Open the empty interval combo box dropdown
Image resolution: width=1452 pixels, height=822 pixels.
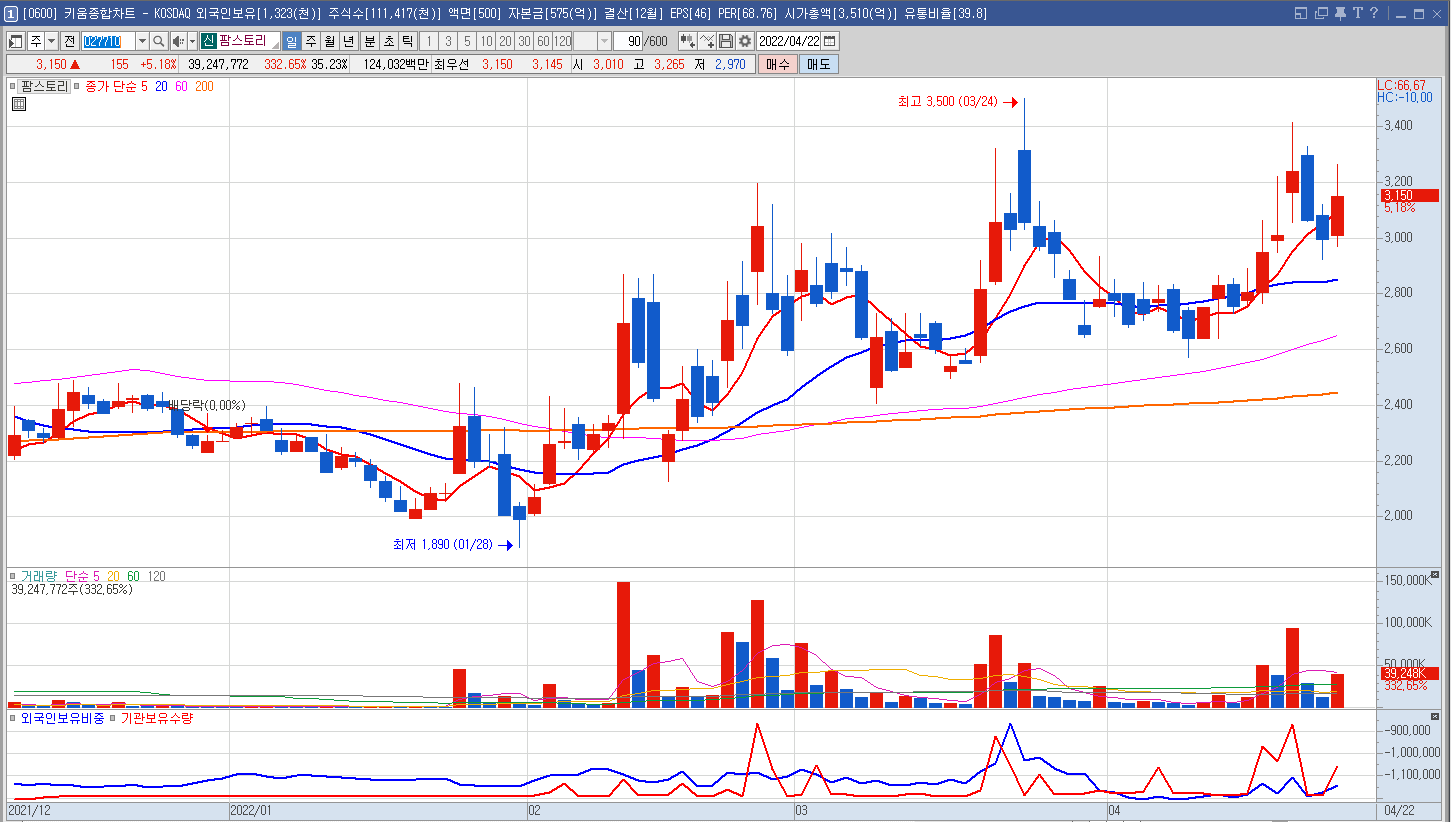[x=605, y=41]
